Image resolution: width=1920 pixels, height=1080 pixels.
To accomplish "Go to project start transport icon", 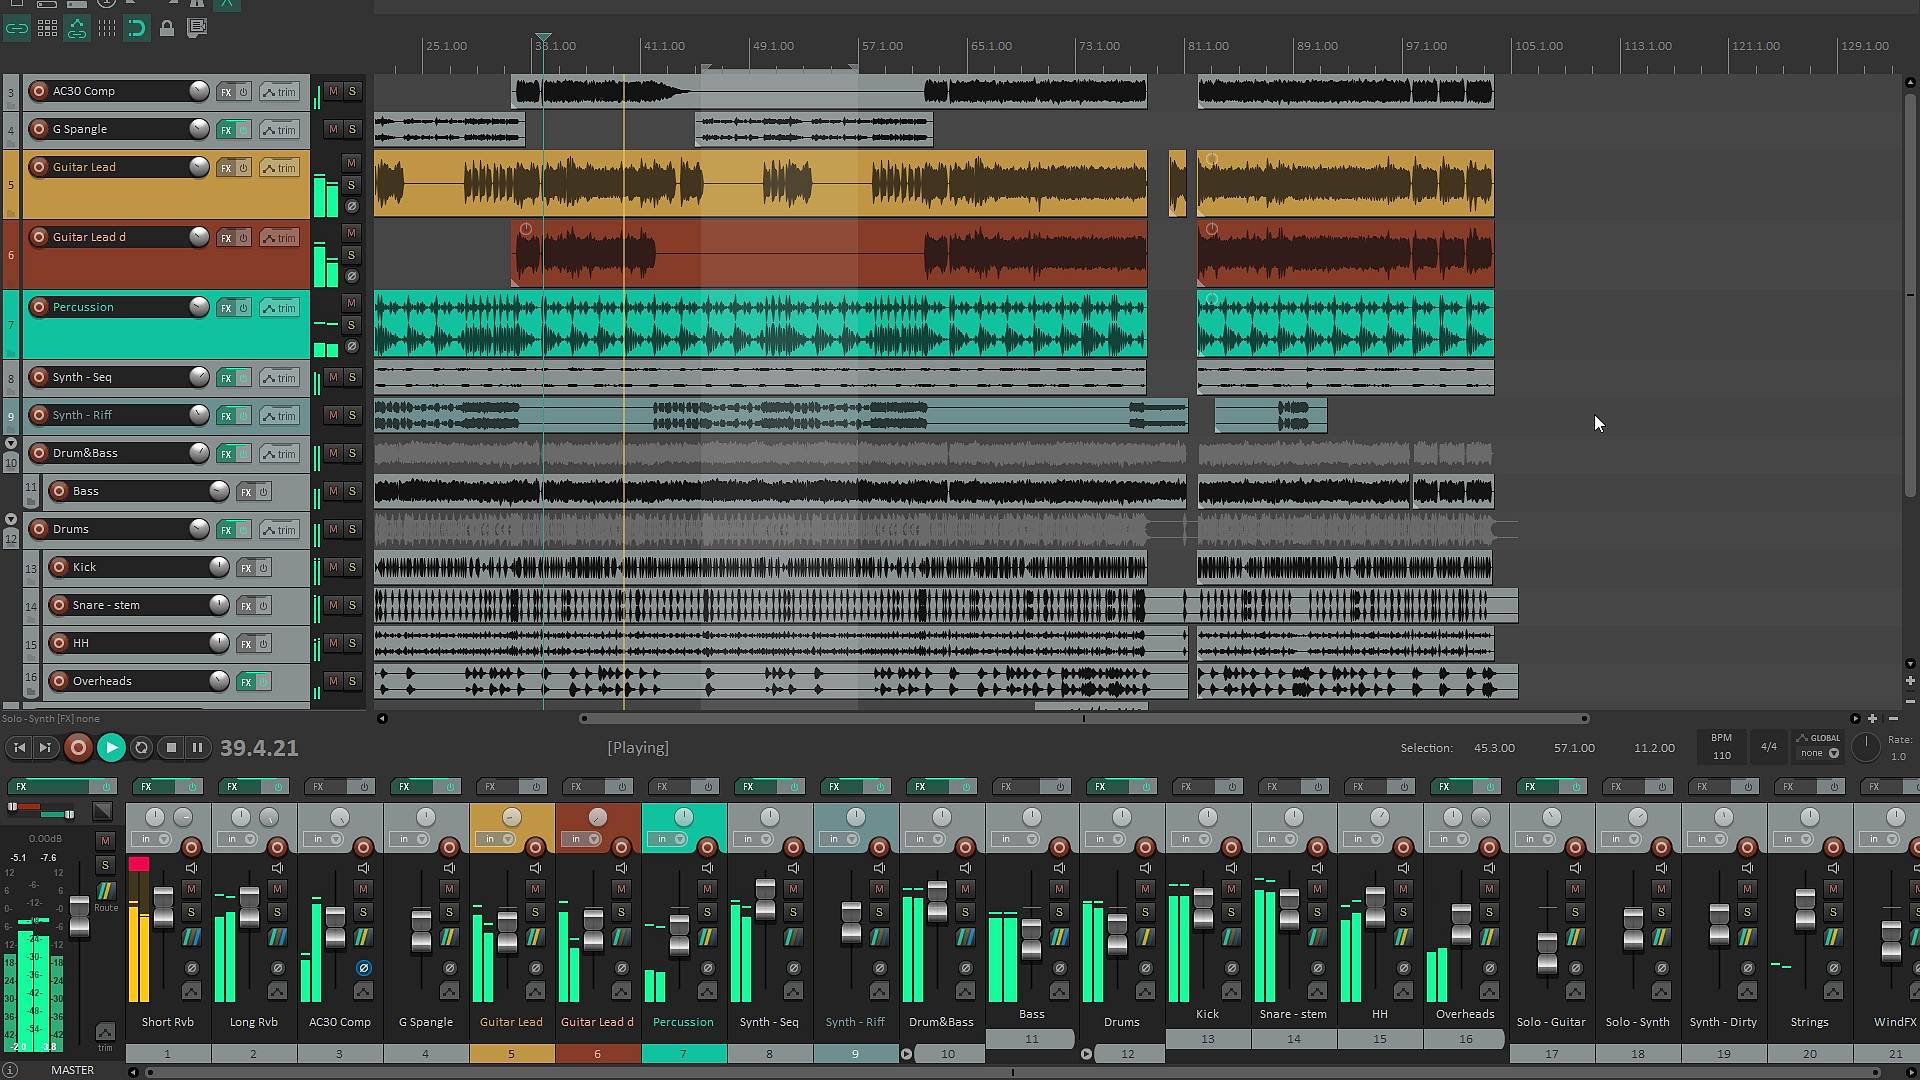I will (x=19, y=747).
